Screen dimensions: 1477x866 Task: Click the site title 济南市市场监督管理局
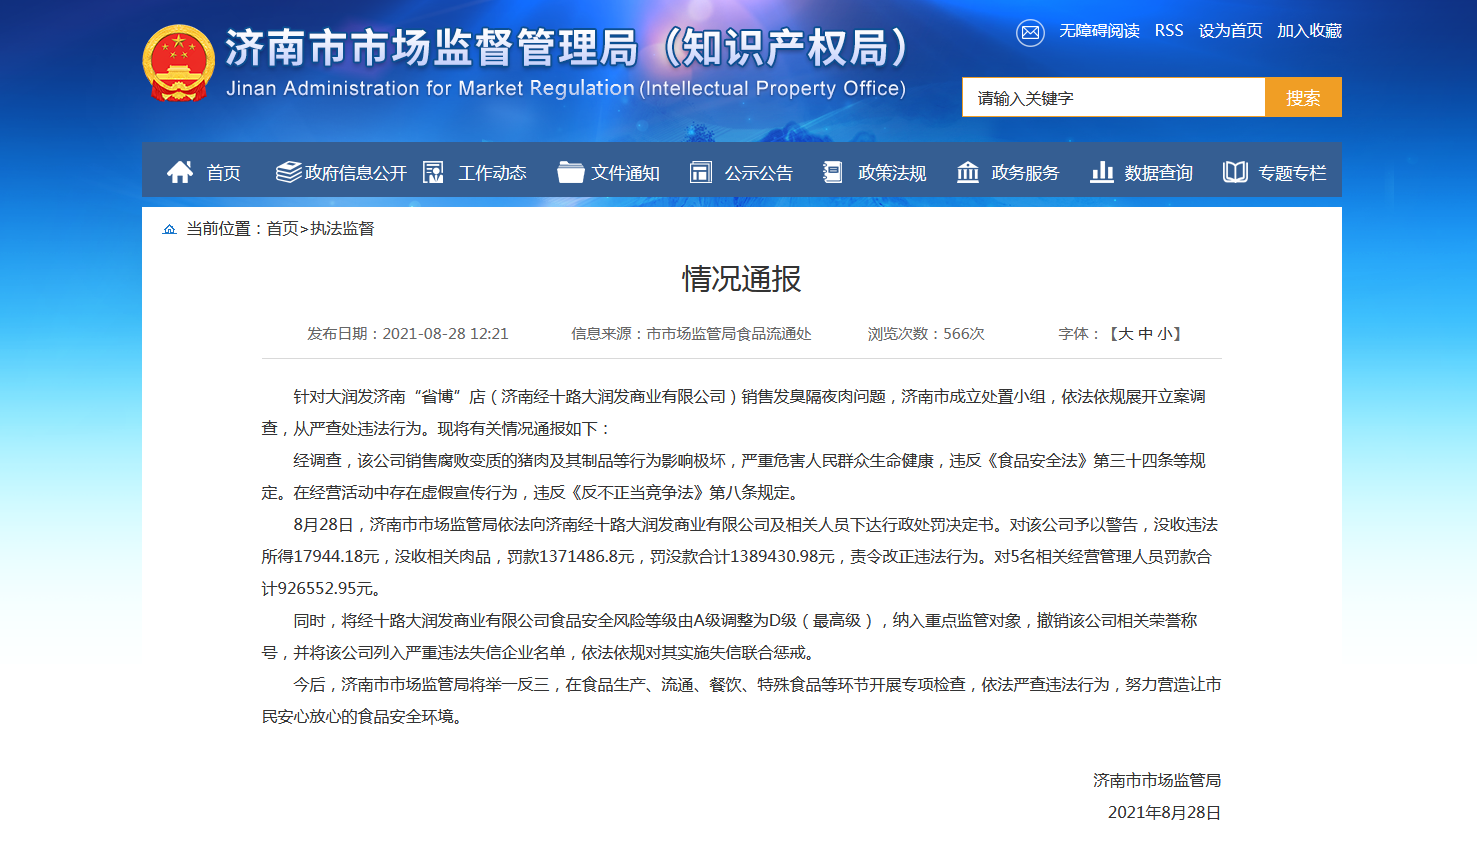432,47
